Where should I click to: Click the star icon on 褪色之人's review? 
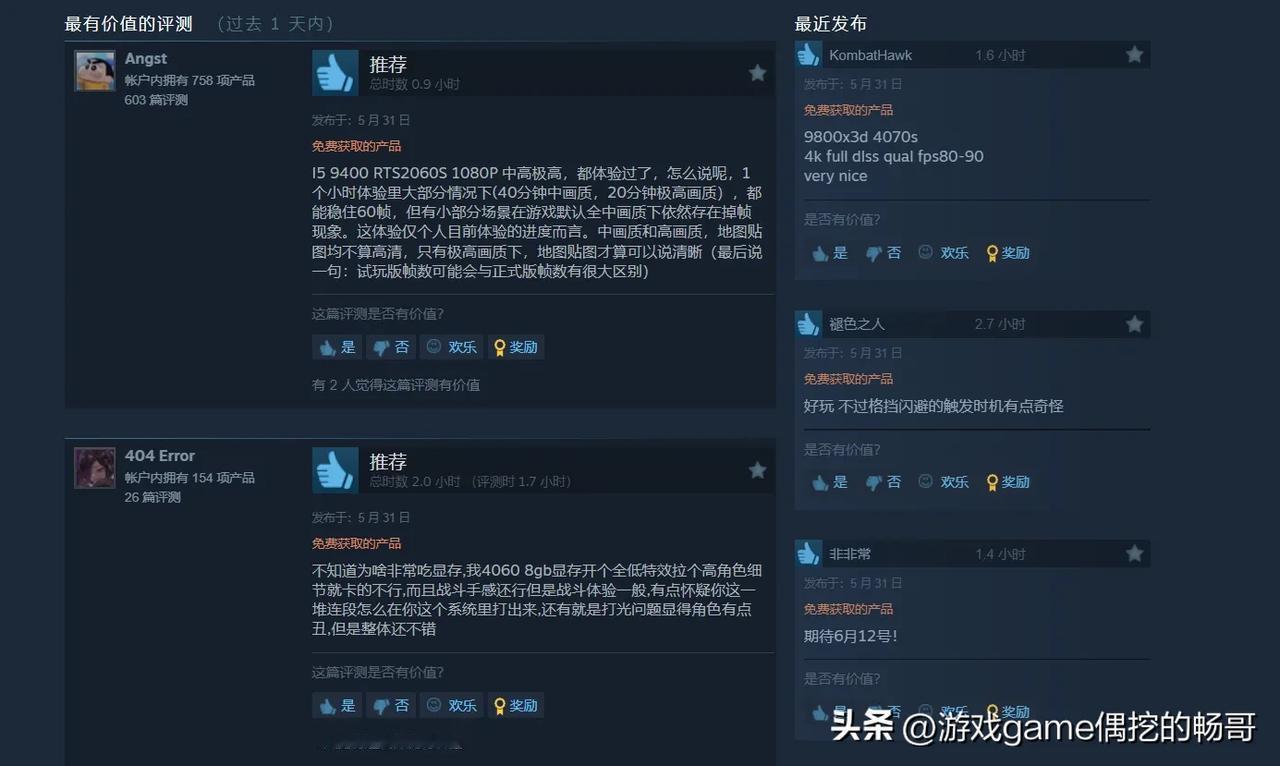1134,324
